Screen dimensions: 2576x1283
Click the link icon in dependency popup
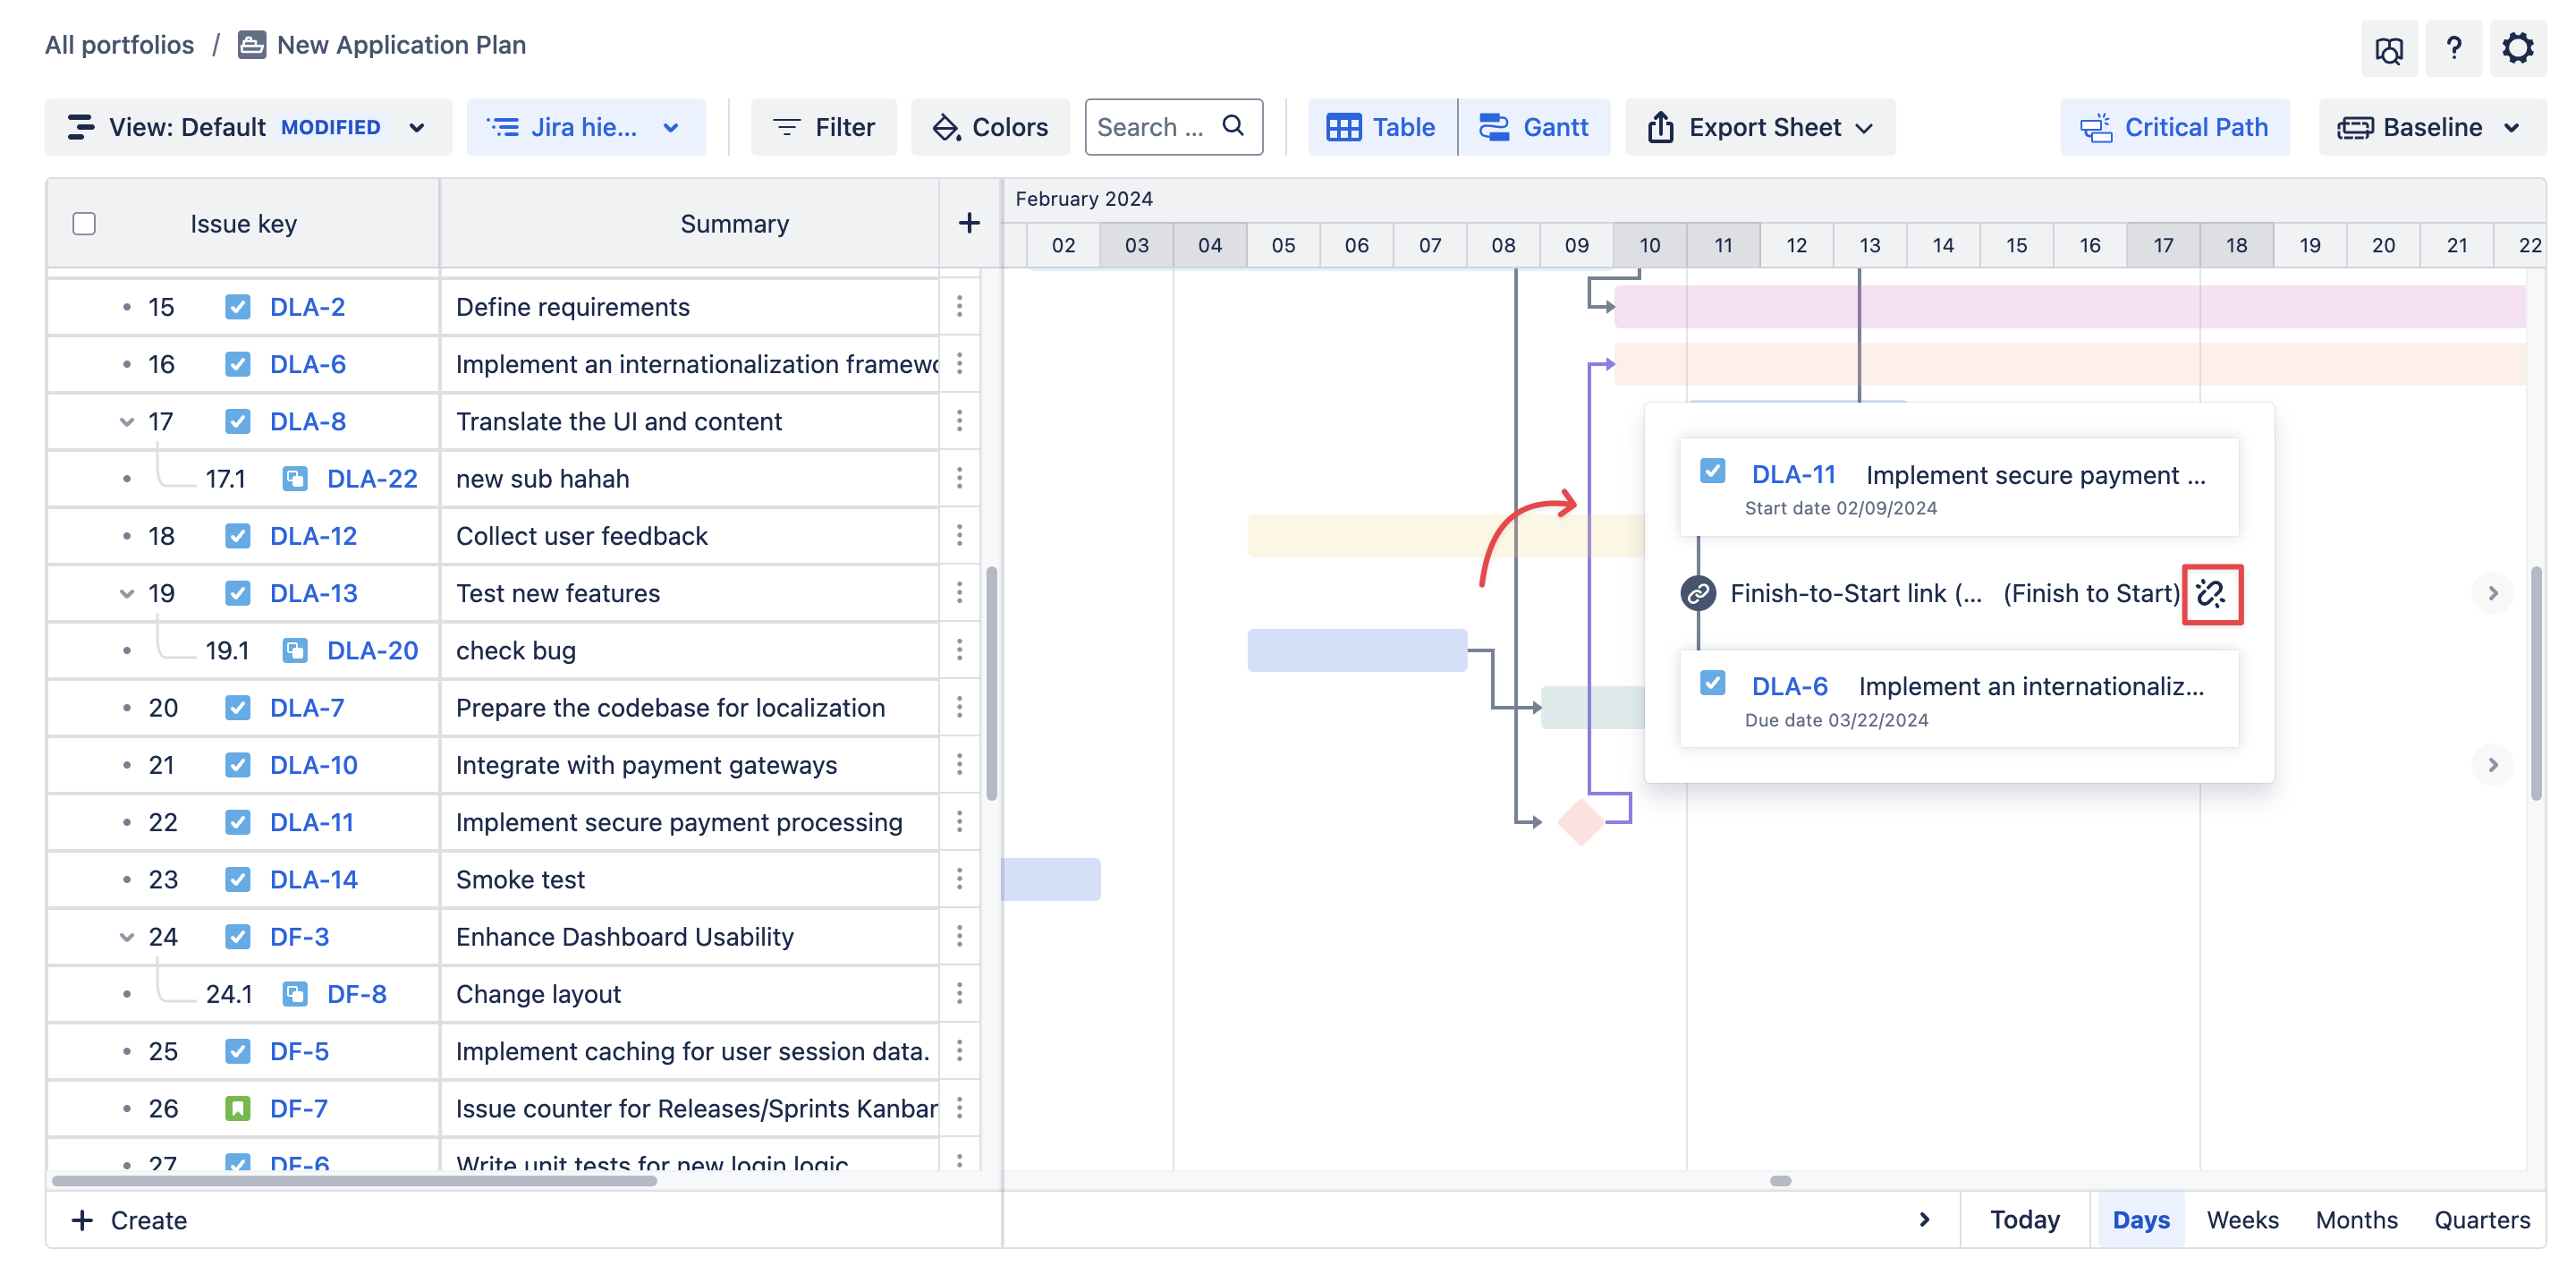[1698, 594]
